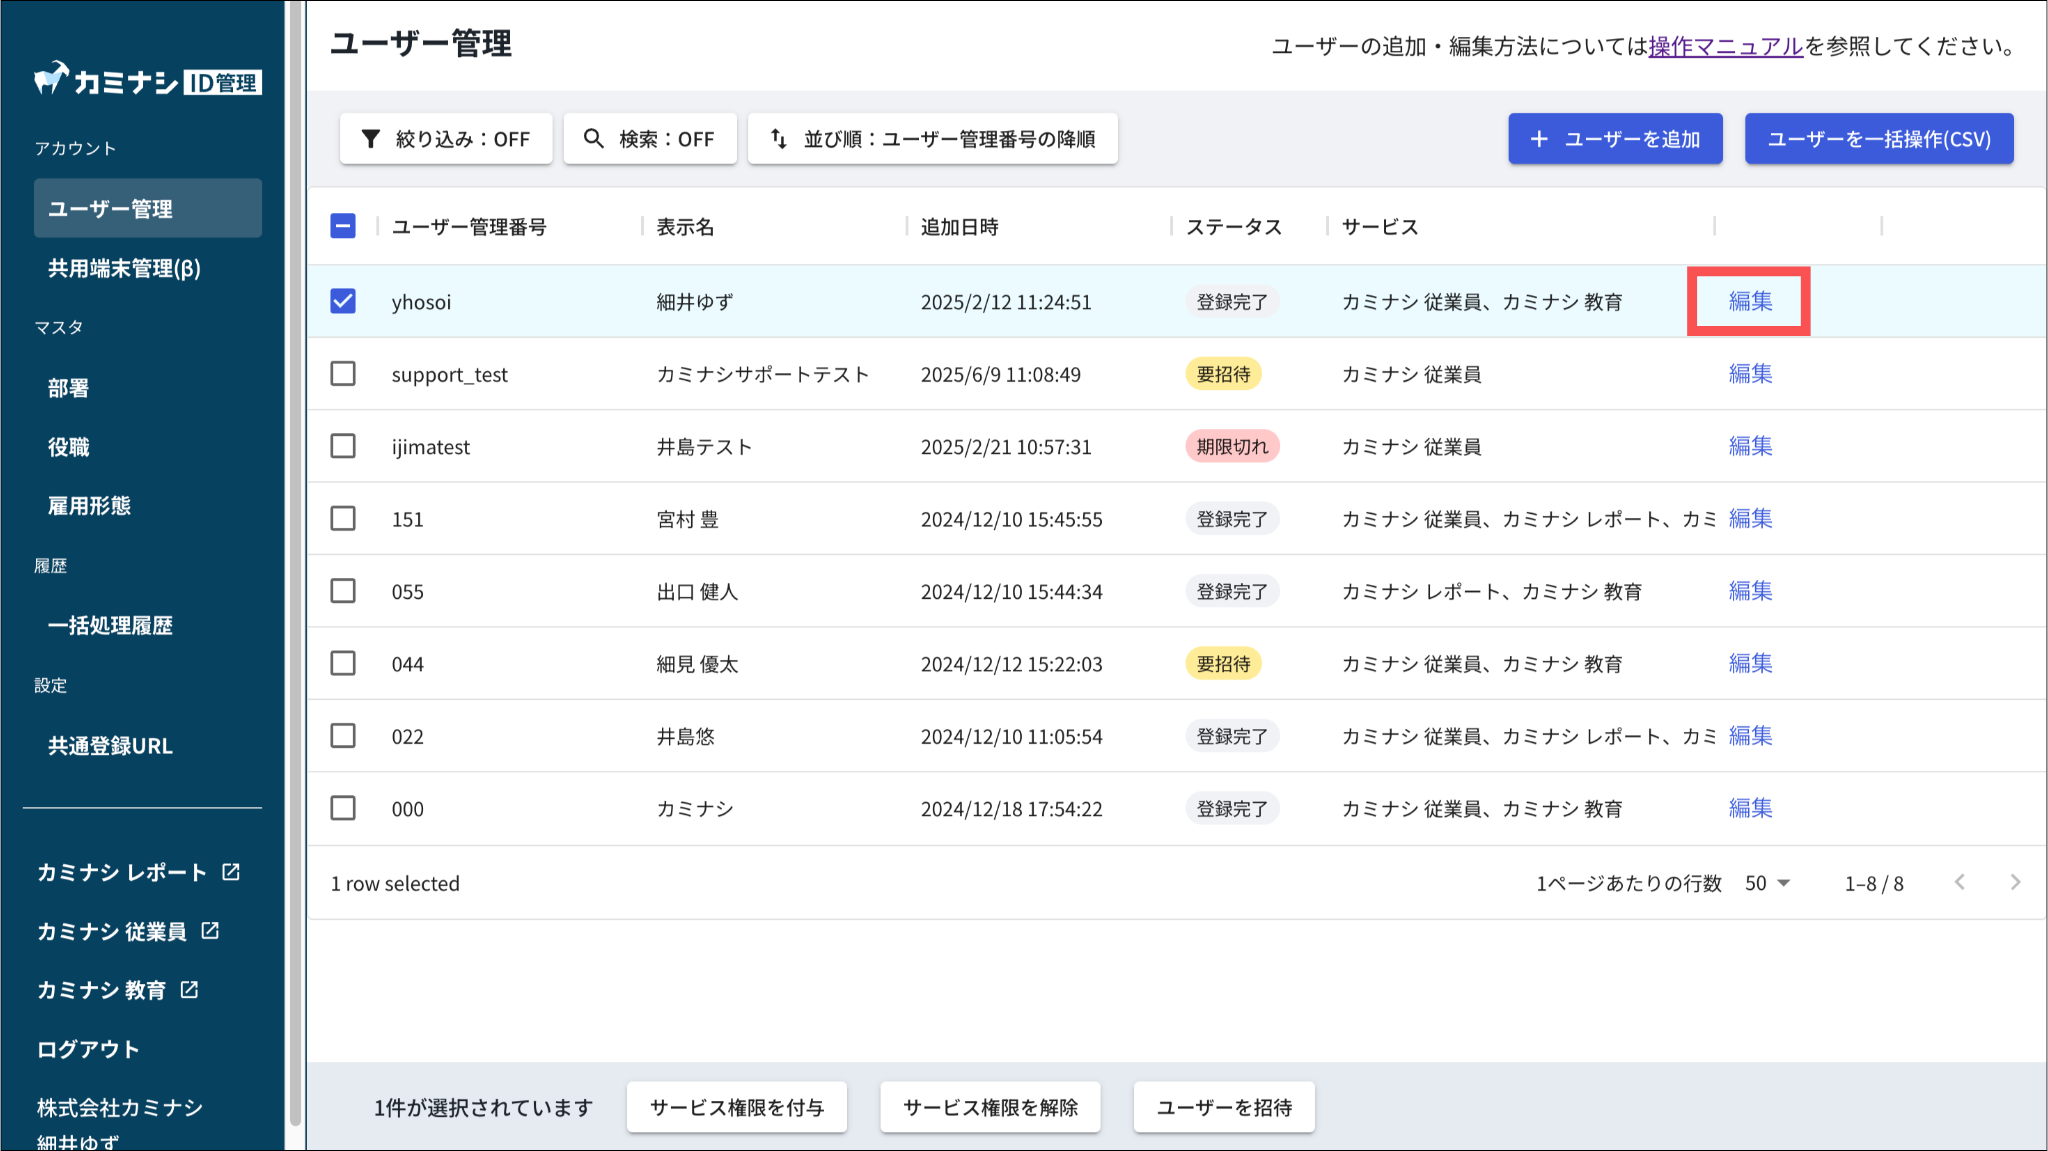Click external-link icon beside カミナシ 教育
Screen dimensions: 2048x1151
pos(189,990)
